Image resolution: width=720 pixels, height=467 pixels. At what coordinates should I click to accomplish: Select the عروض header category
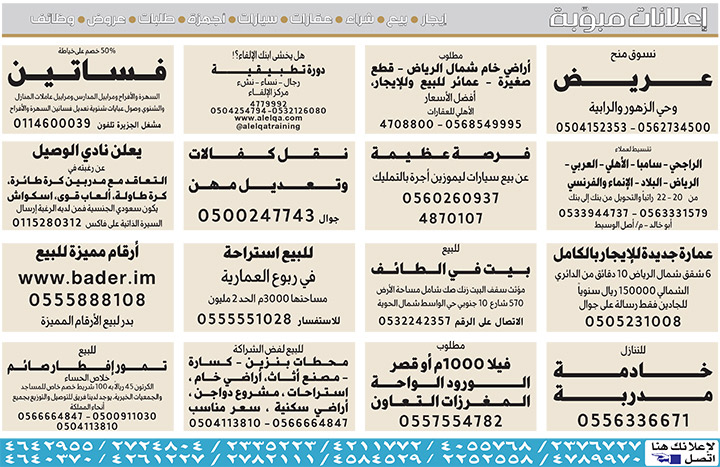[x=106, y=19]
